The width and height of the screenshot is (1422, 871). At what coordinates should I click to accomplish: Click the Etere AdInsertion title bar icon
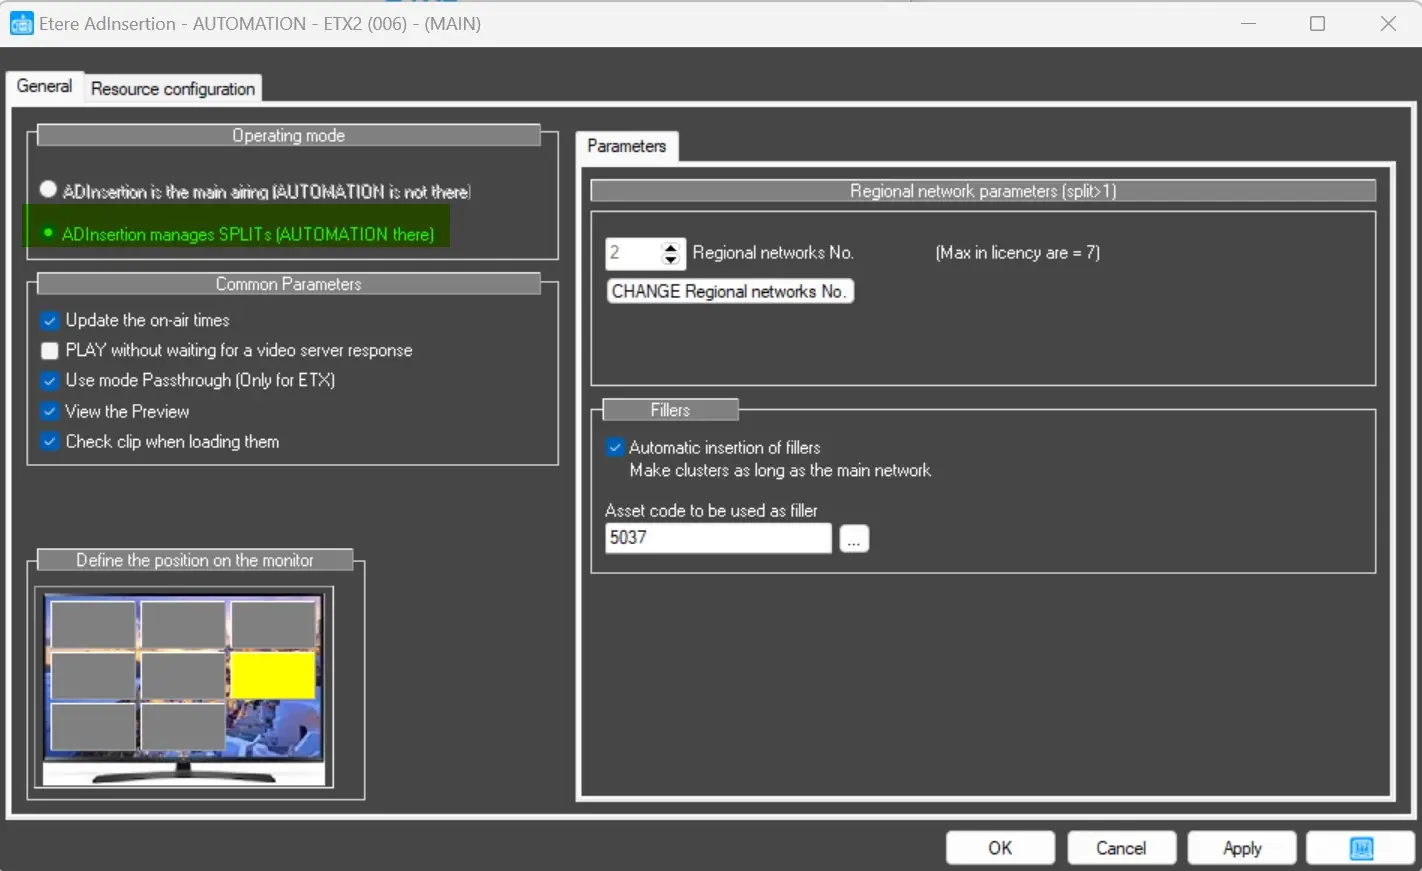click(21, 24)
